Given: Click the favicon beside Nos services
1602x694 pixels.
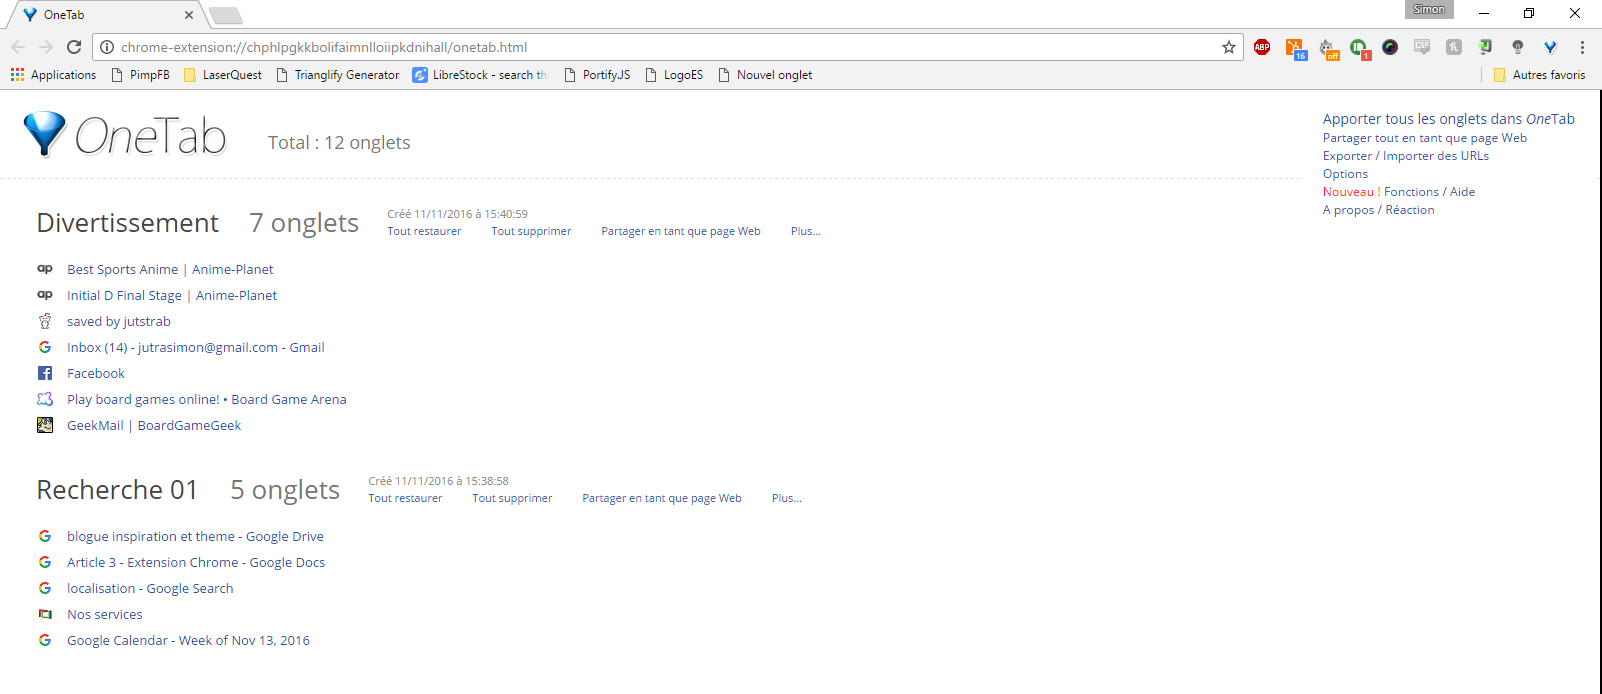Looking at the screenshot, I should [x=45, y=614].
